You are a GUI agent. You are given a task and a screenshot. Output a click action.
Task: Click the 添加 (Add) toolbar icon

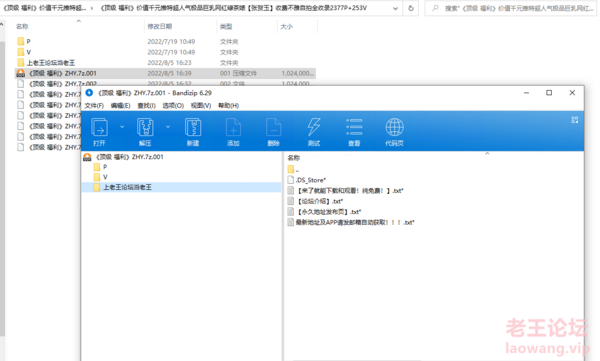click(233, 127)
